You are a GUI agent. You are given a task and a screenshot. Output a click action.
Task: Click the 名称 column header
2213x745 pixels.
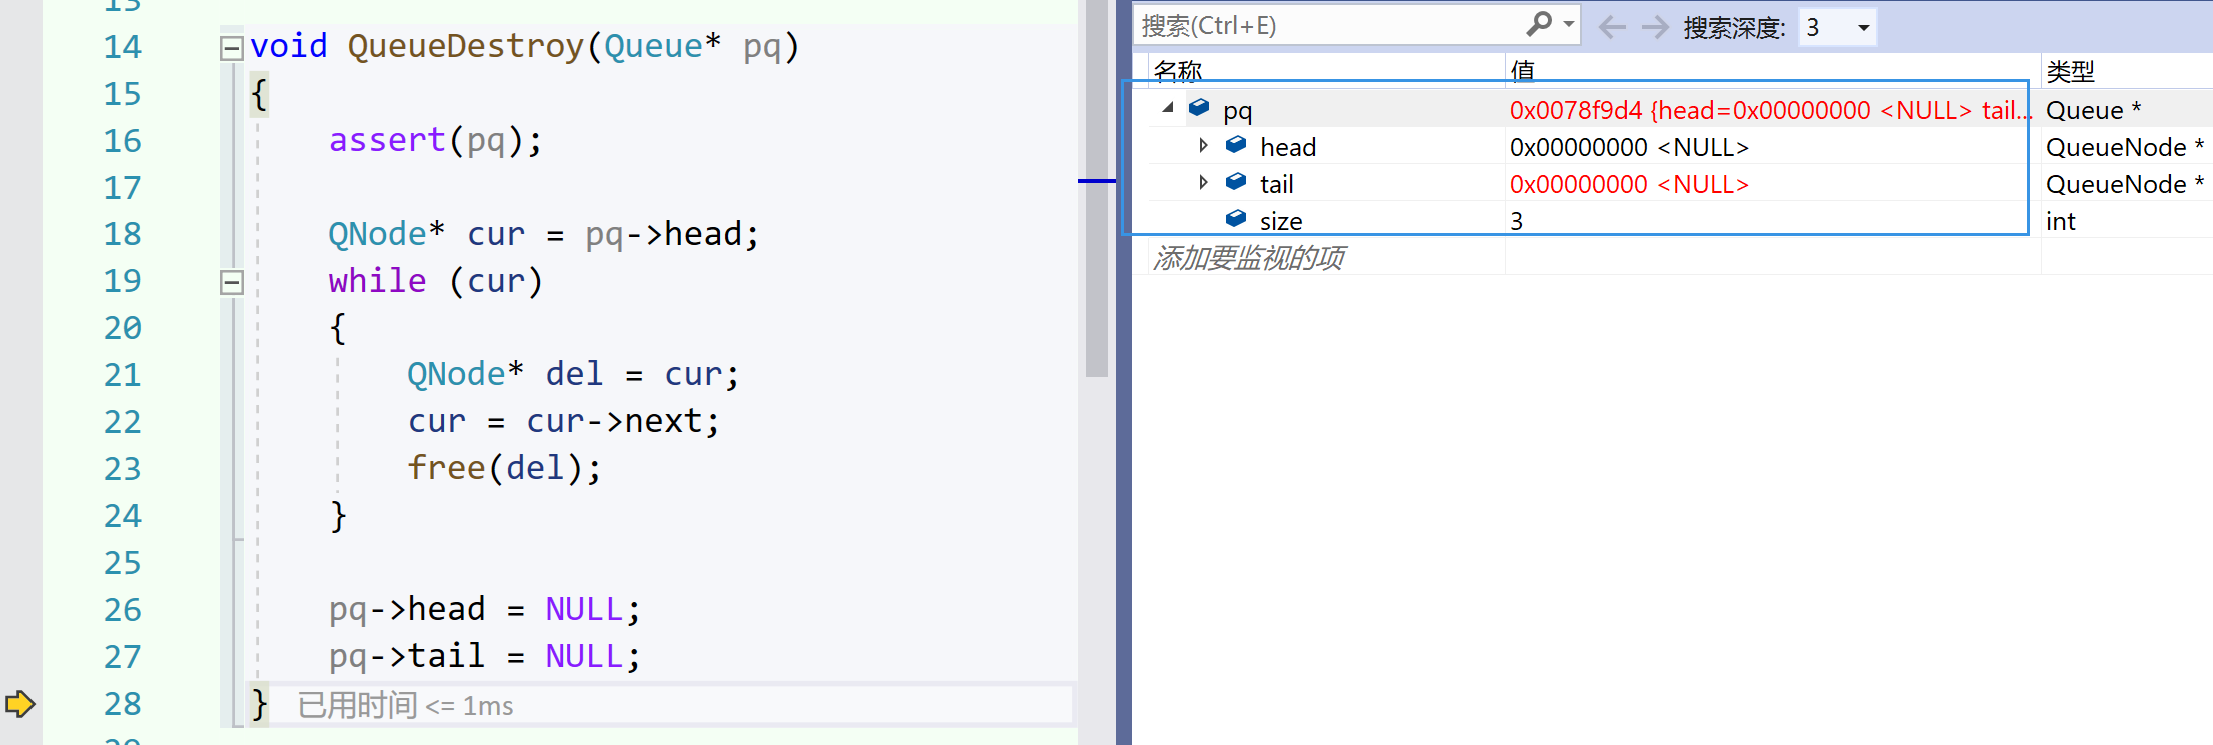click(x=1177, y=71)
